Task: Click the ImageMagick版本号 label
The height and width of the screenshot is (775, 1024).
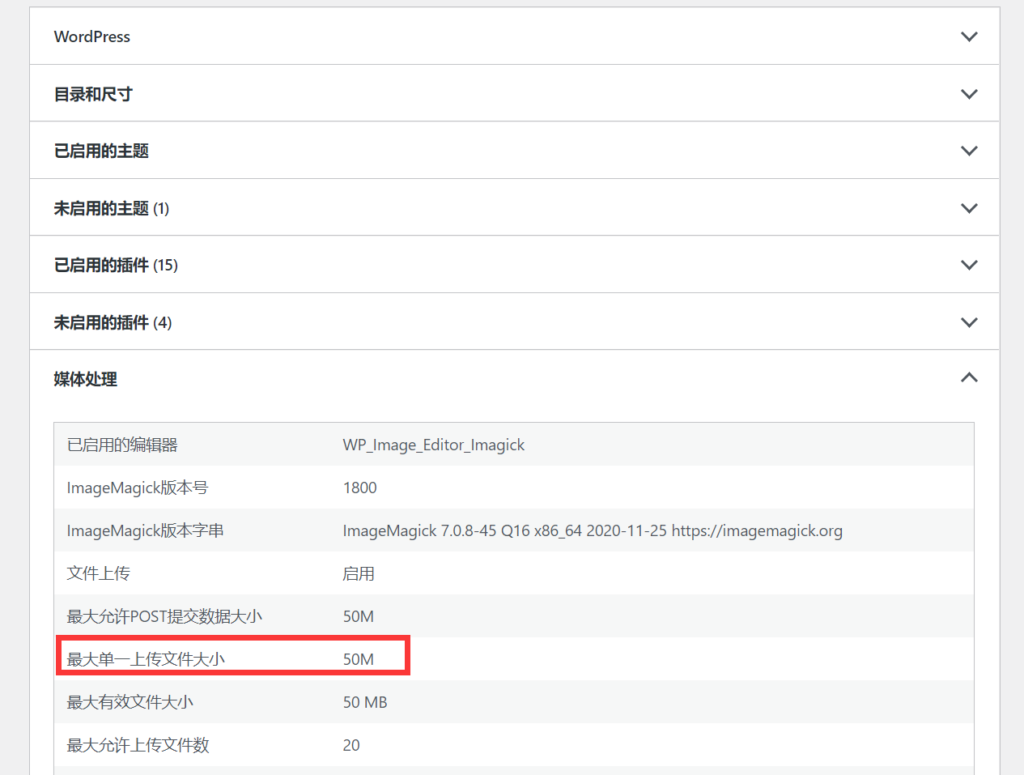Action: [x=137, y=488]
